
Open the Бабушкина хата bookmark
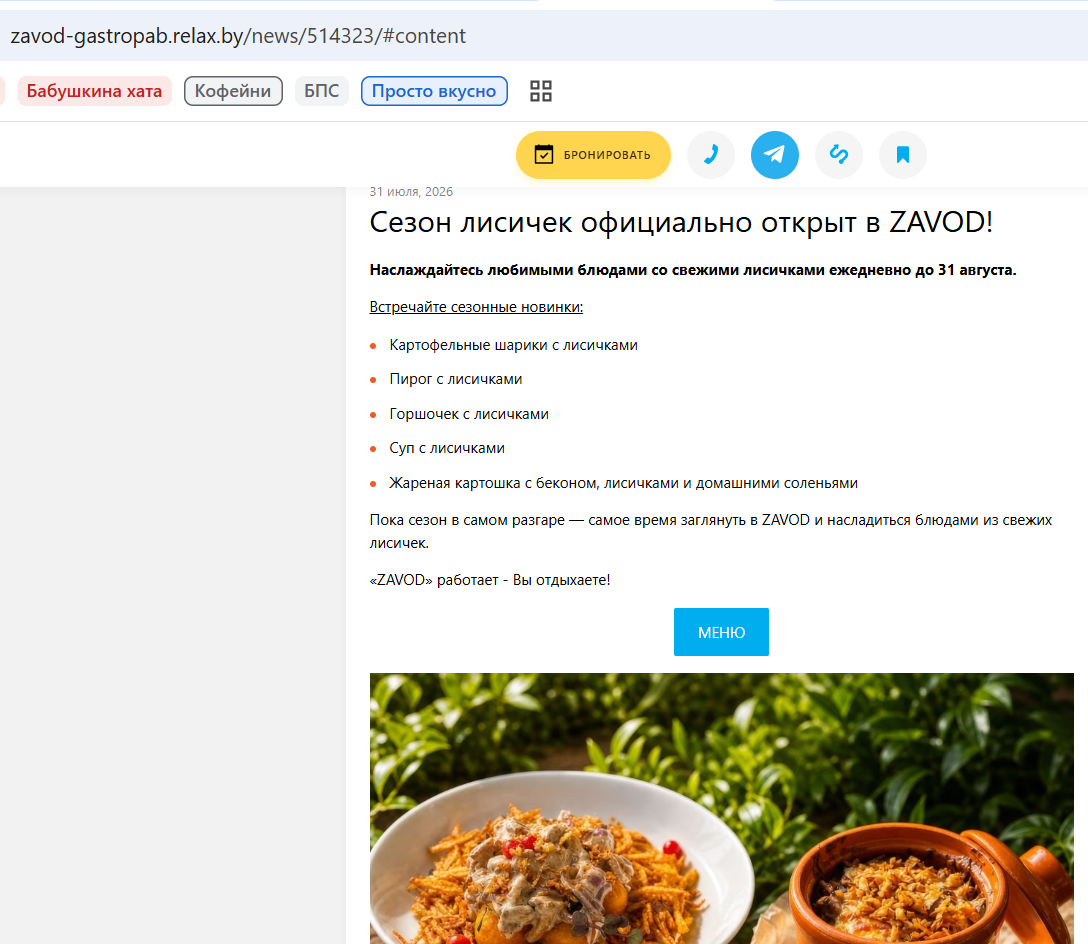[x=94, y=91]
